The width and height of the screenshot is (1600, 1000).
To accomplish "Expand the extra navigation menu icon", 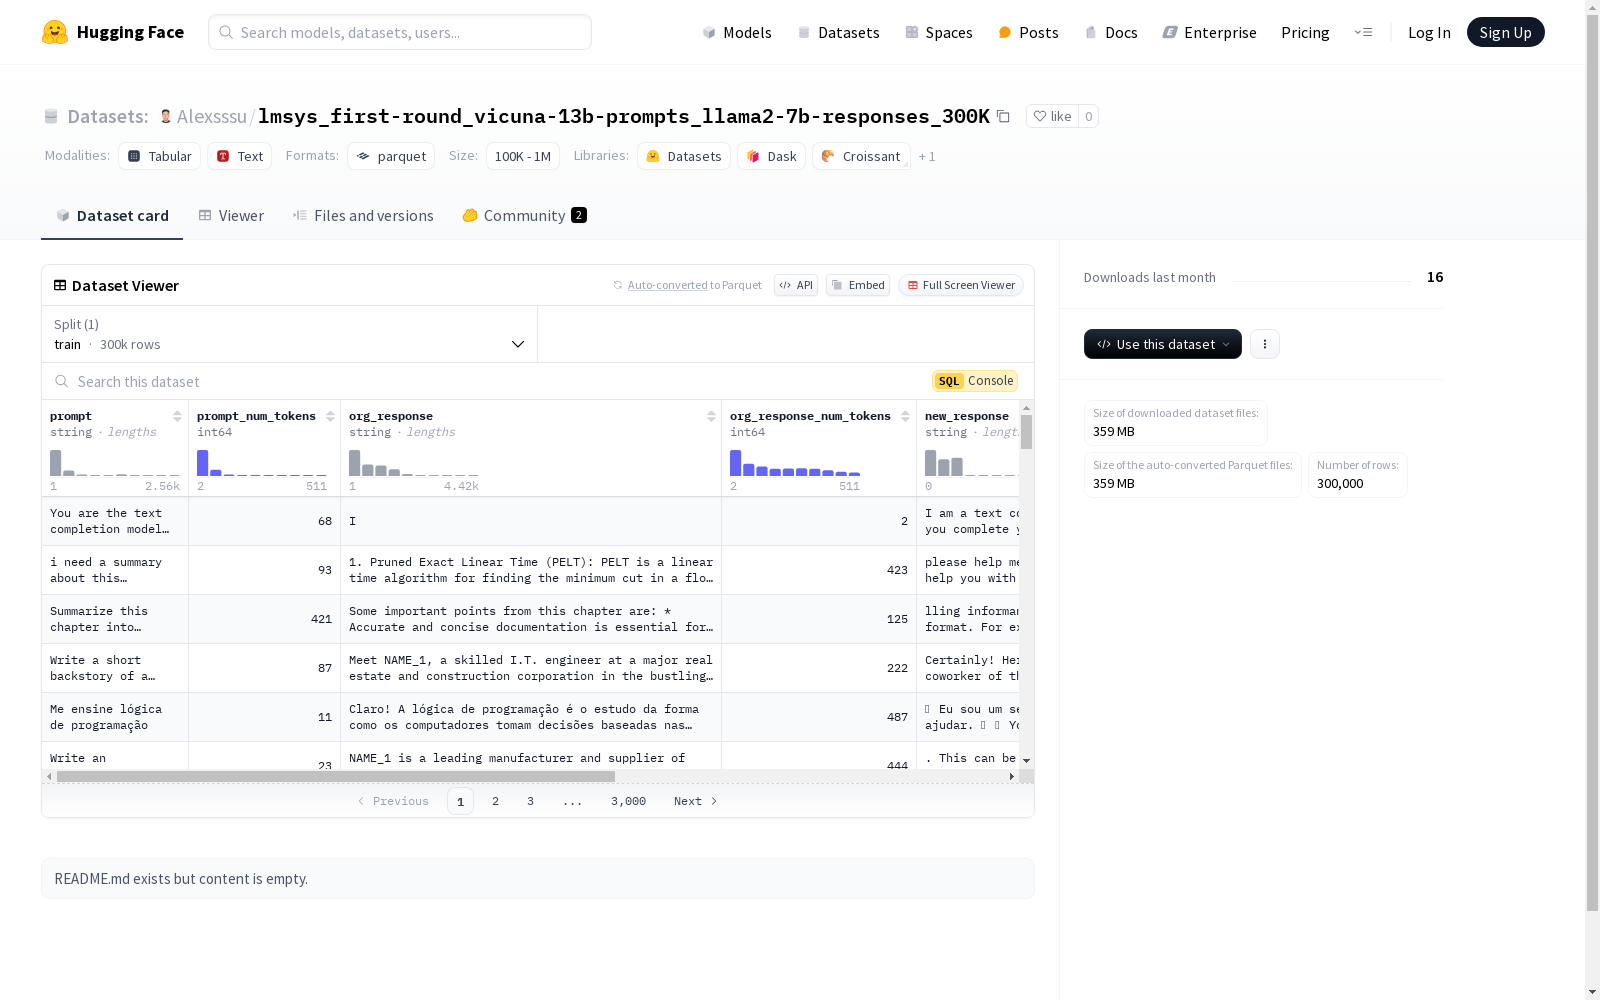I will 1363,32.
